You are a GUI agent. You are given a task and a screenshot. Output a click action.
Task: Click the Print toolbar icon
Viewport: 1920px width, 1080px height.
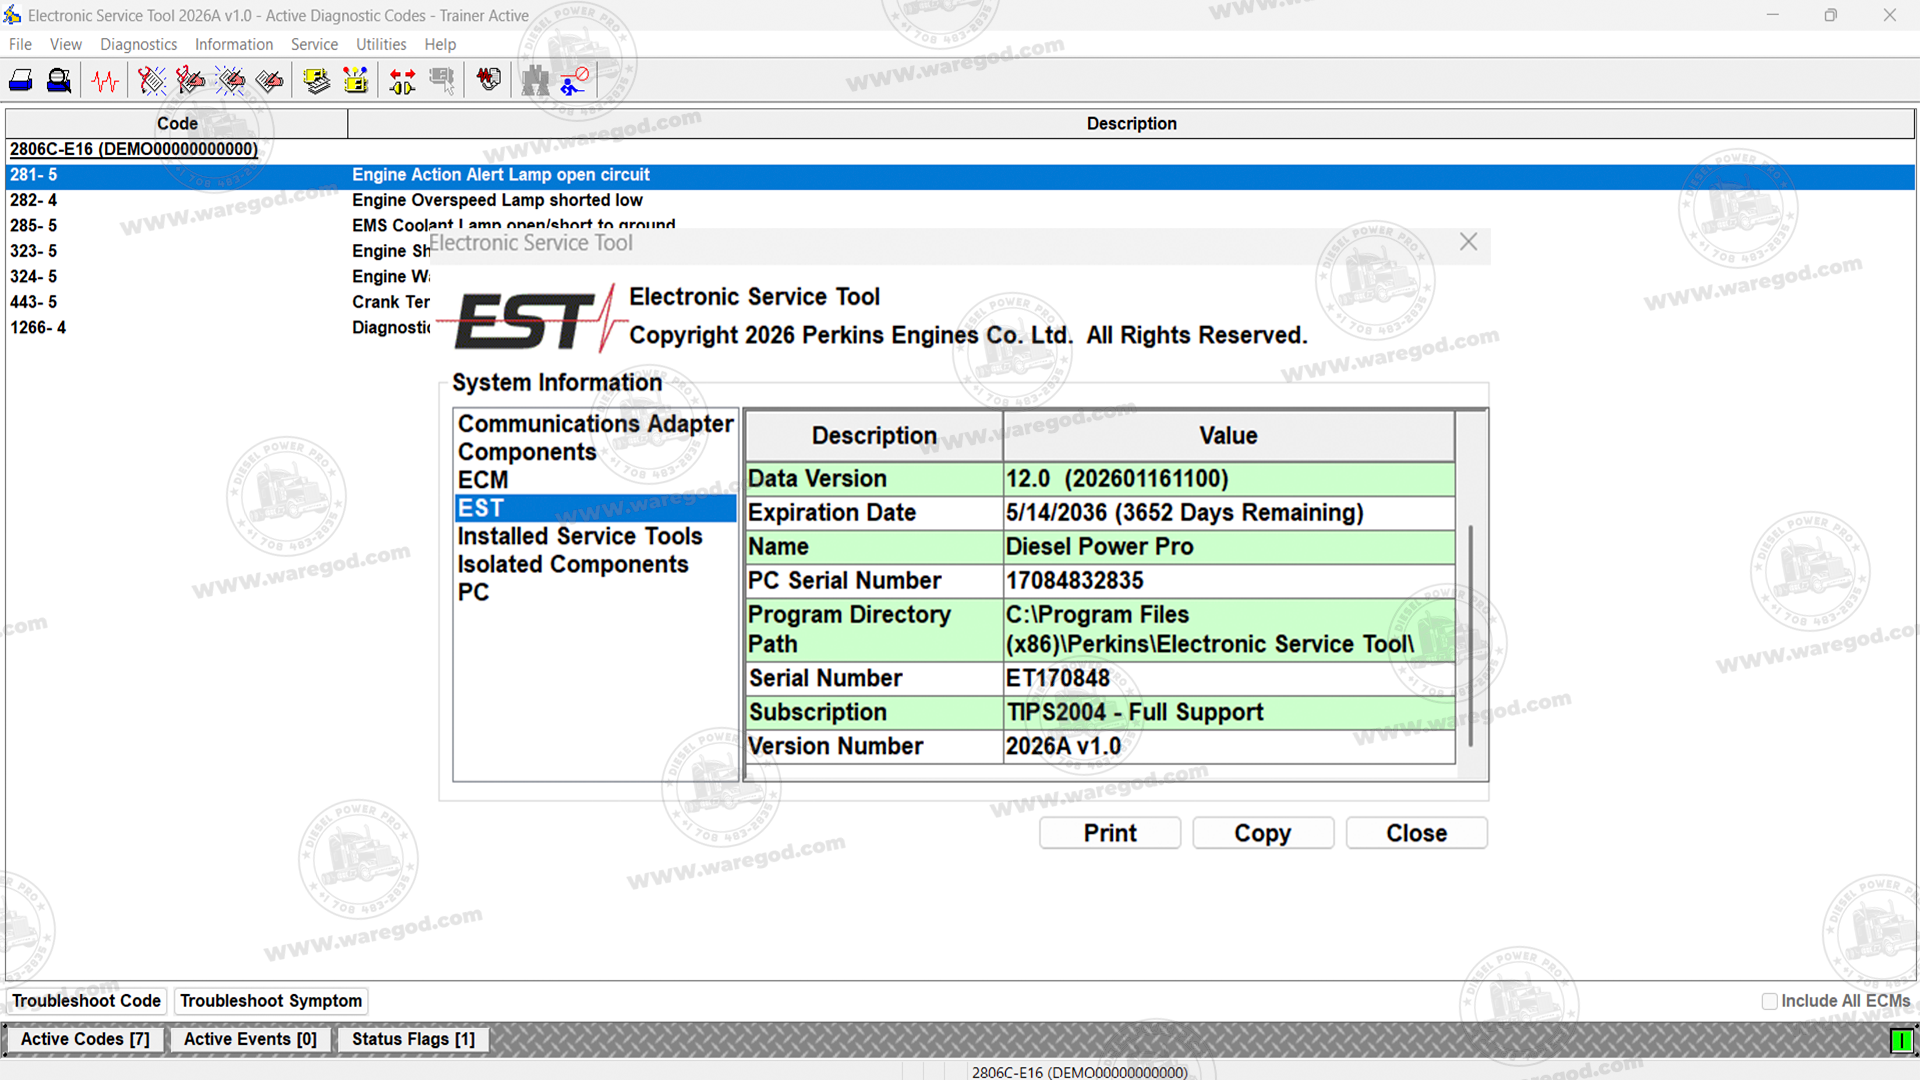(21, 80)
